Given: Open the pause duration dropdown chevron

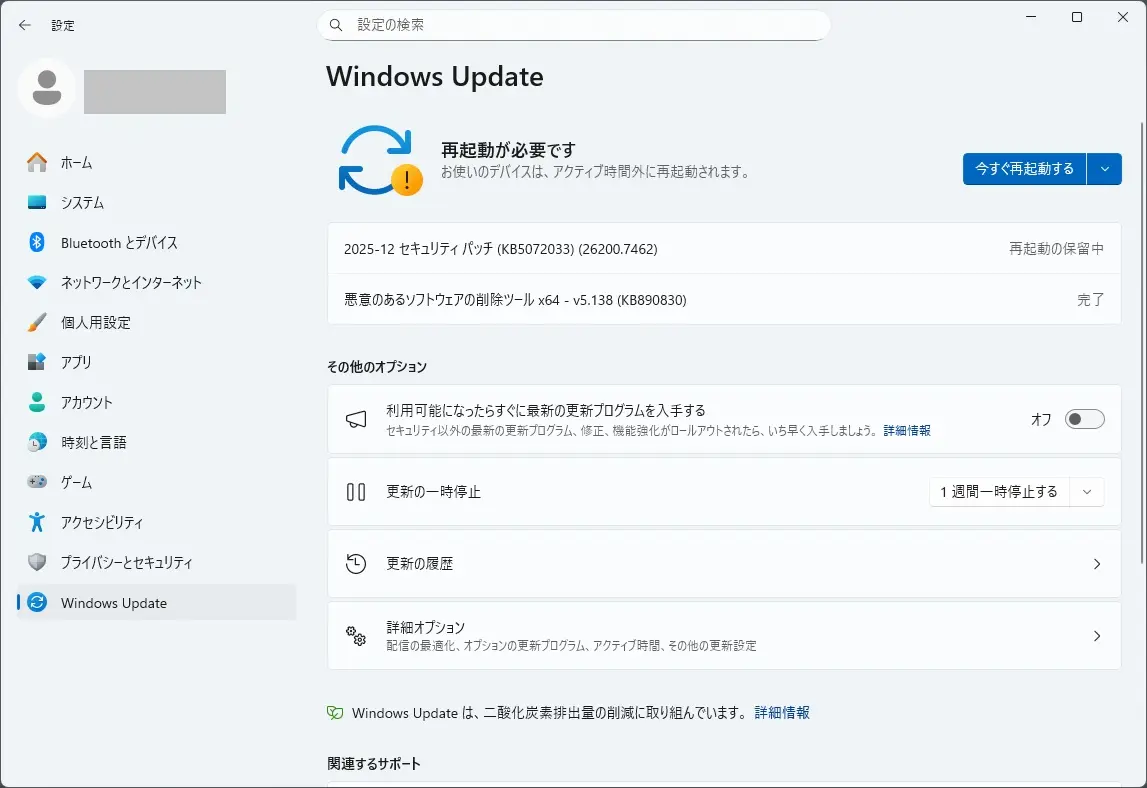Looking at the screenshot, I should (1087, 492).
